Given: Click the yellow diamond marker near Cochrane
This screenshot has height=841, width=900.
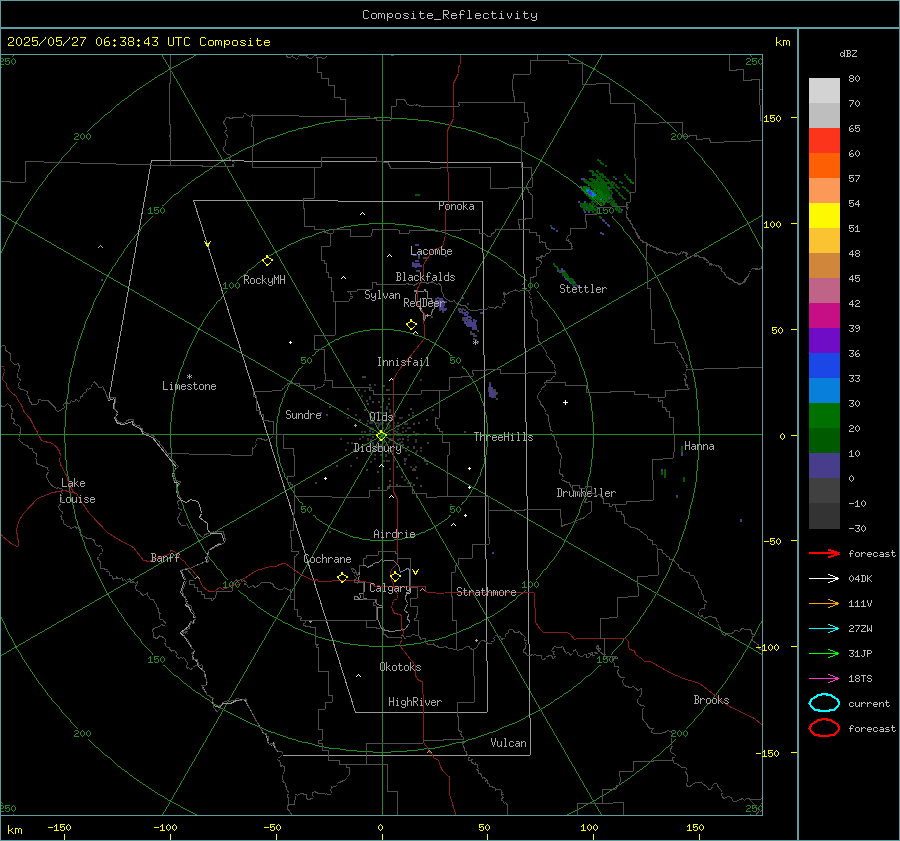Looking at the screenshot, I should tap(342, 578).
